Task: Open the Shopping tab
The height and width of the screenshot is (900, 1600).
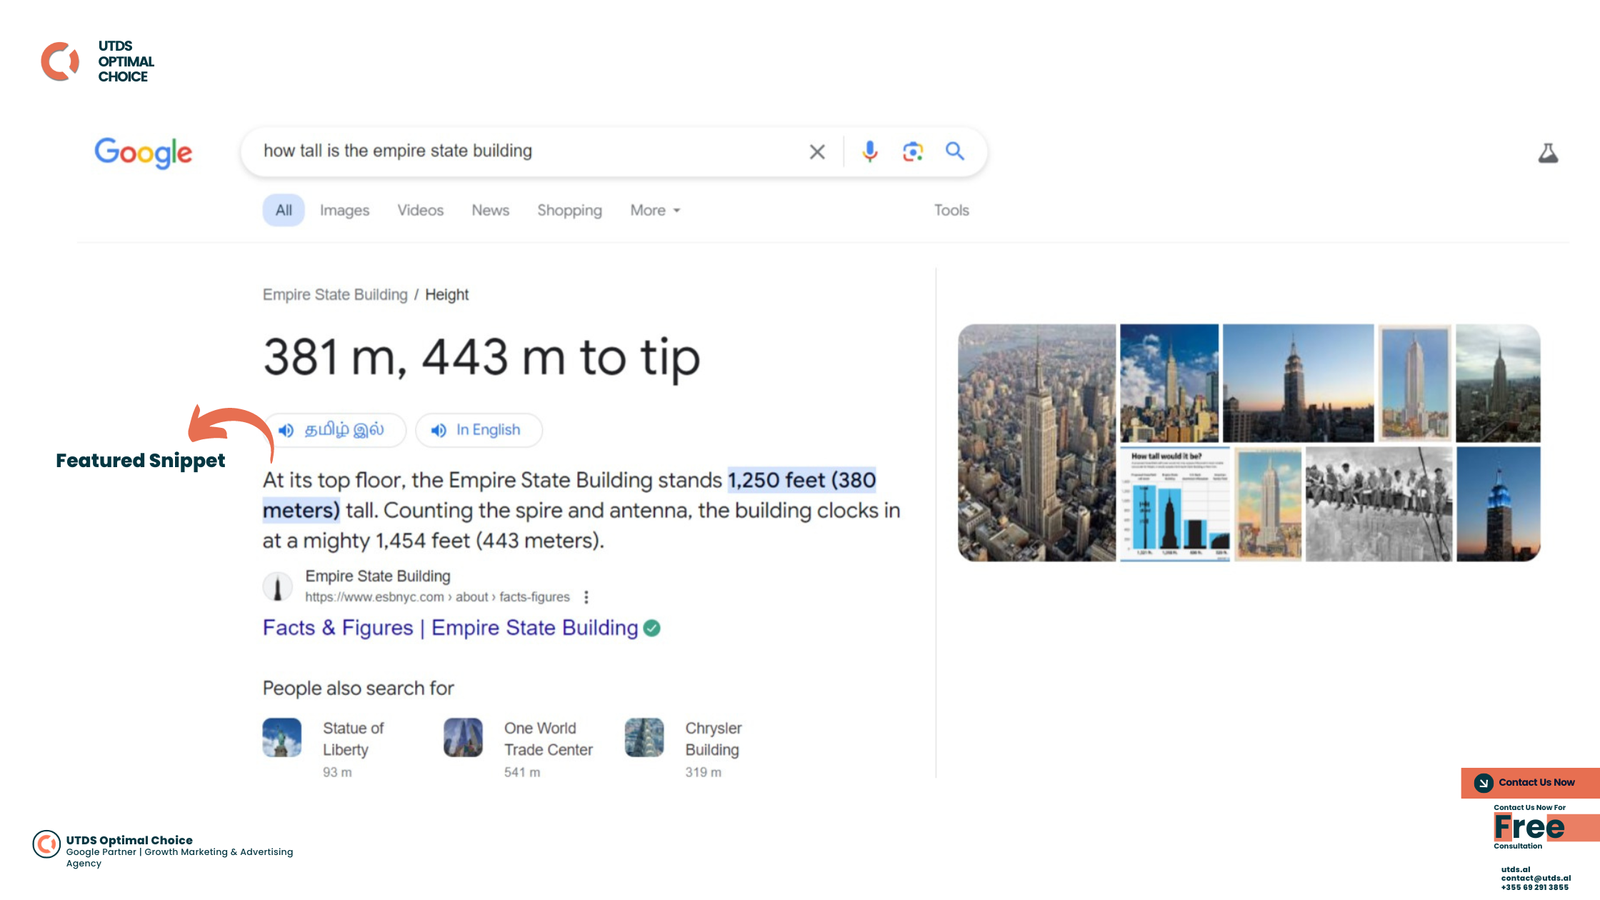Action: (x=569, y=210)
